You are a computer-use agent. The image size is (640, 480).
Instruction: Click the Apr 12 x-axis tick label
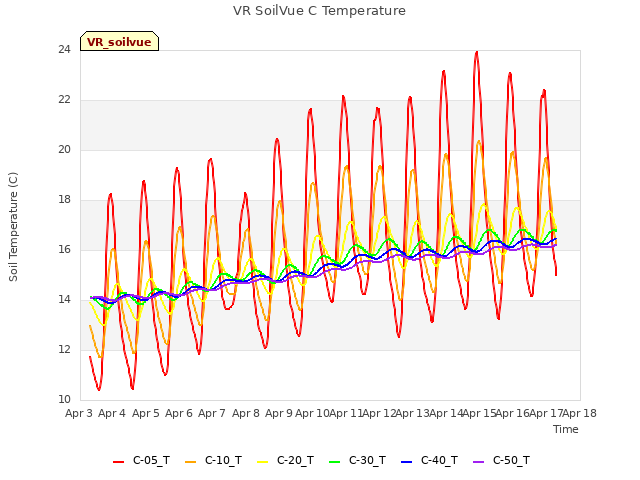point(379,413)
